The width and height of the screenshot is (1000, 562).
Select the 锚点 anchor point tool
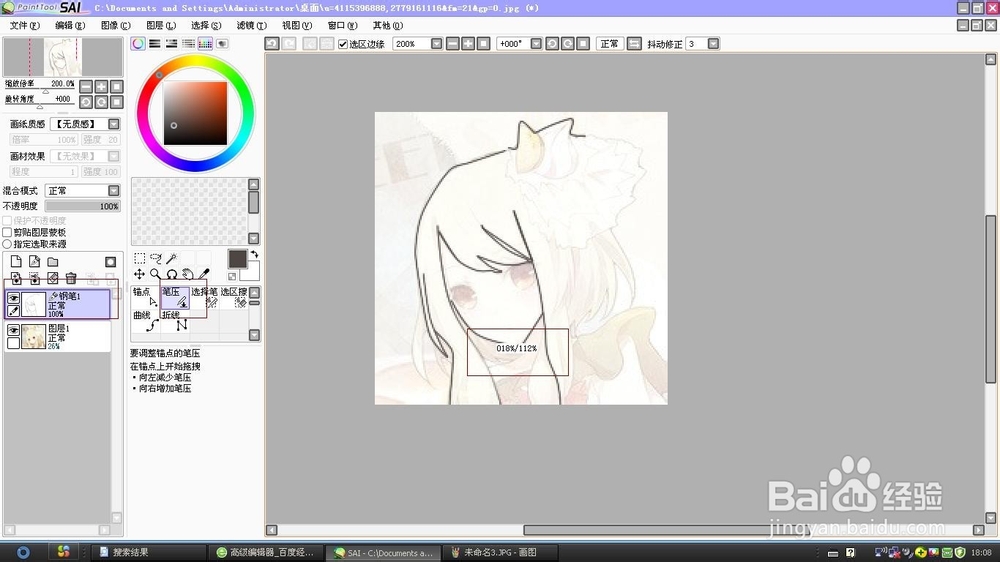[x=145, y=297]
